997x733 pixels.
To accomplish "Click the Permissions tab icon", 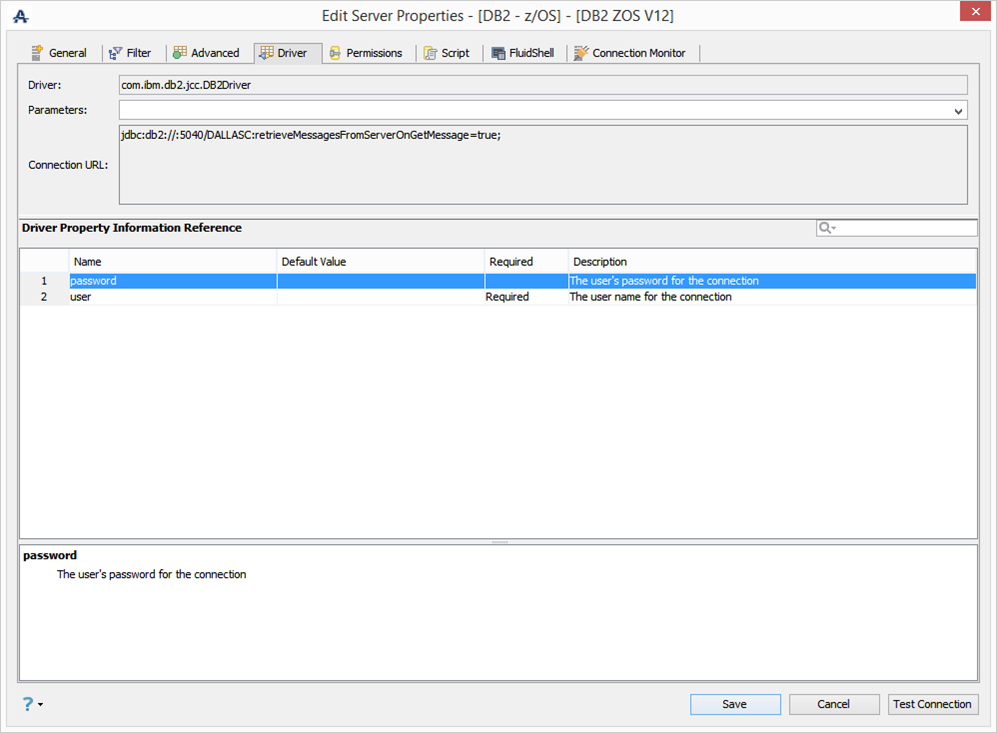I will [x=335, y=53].
